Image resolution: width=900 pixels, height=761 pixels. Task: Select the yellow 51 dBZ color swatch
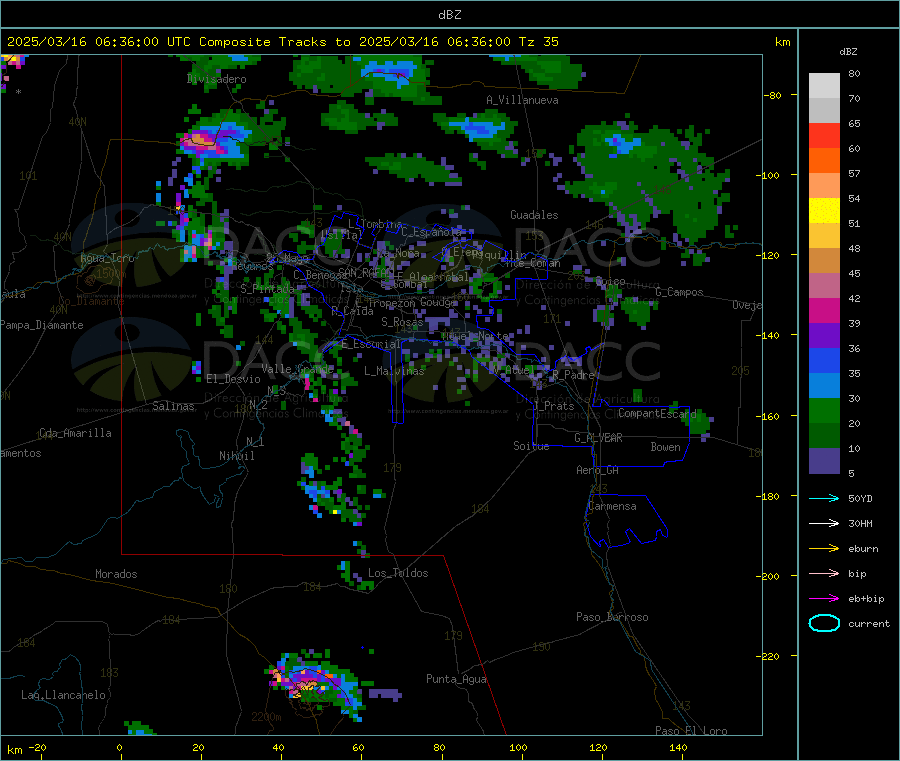click(824, 211)
